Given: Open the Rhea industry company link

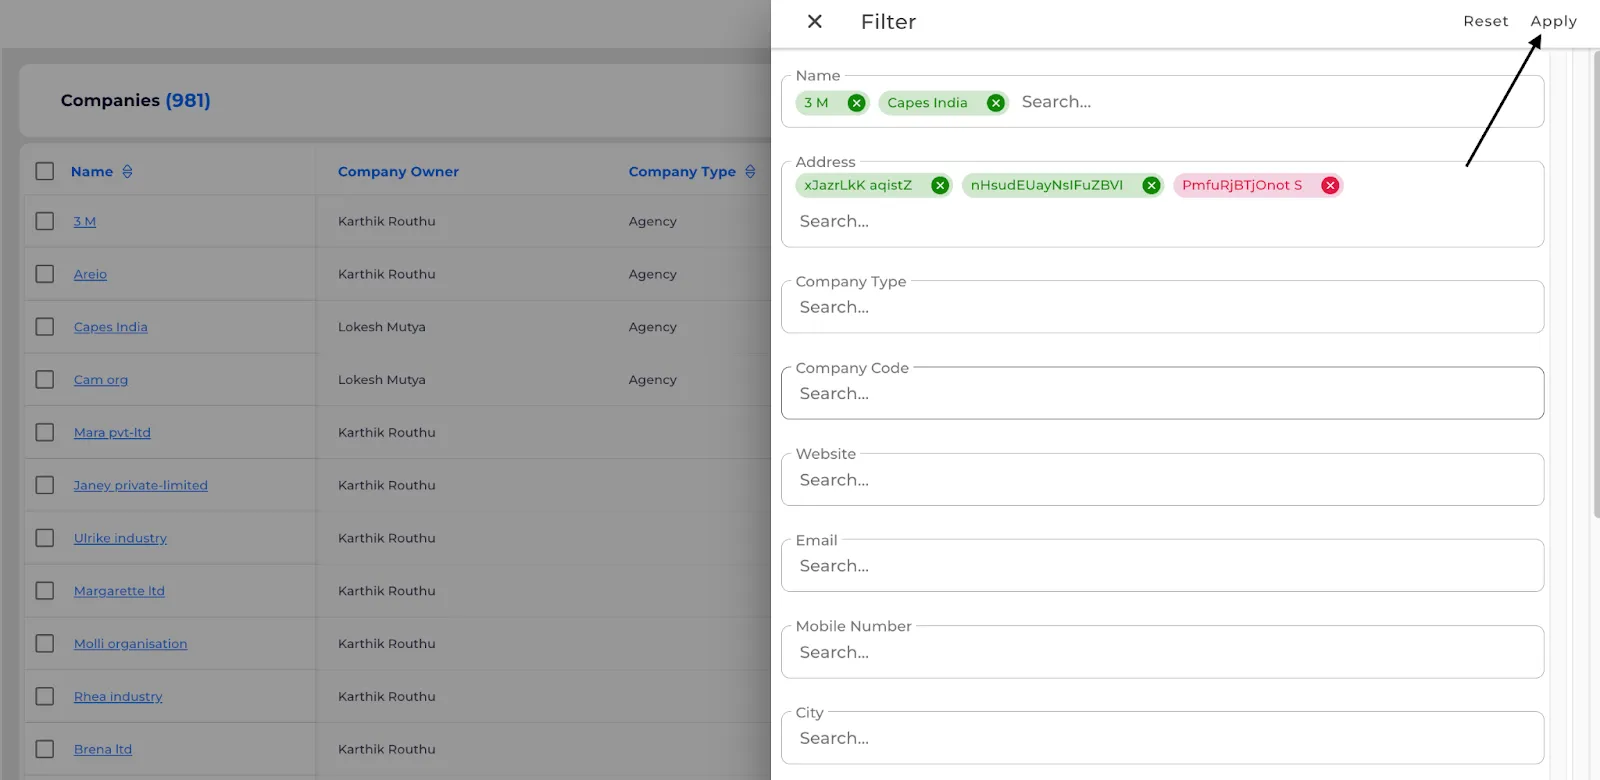Looking at the screenshot, I should pos(118,696).
